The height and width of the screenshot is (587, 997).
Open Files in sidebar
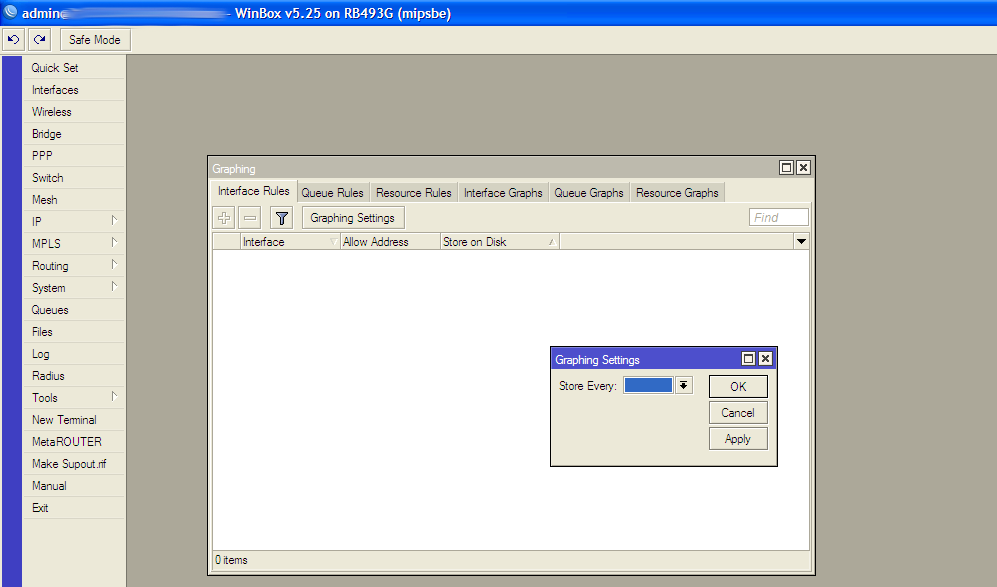pyautogui.click(x=74, y=332)
